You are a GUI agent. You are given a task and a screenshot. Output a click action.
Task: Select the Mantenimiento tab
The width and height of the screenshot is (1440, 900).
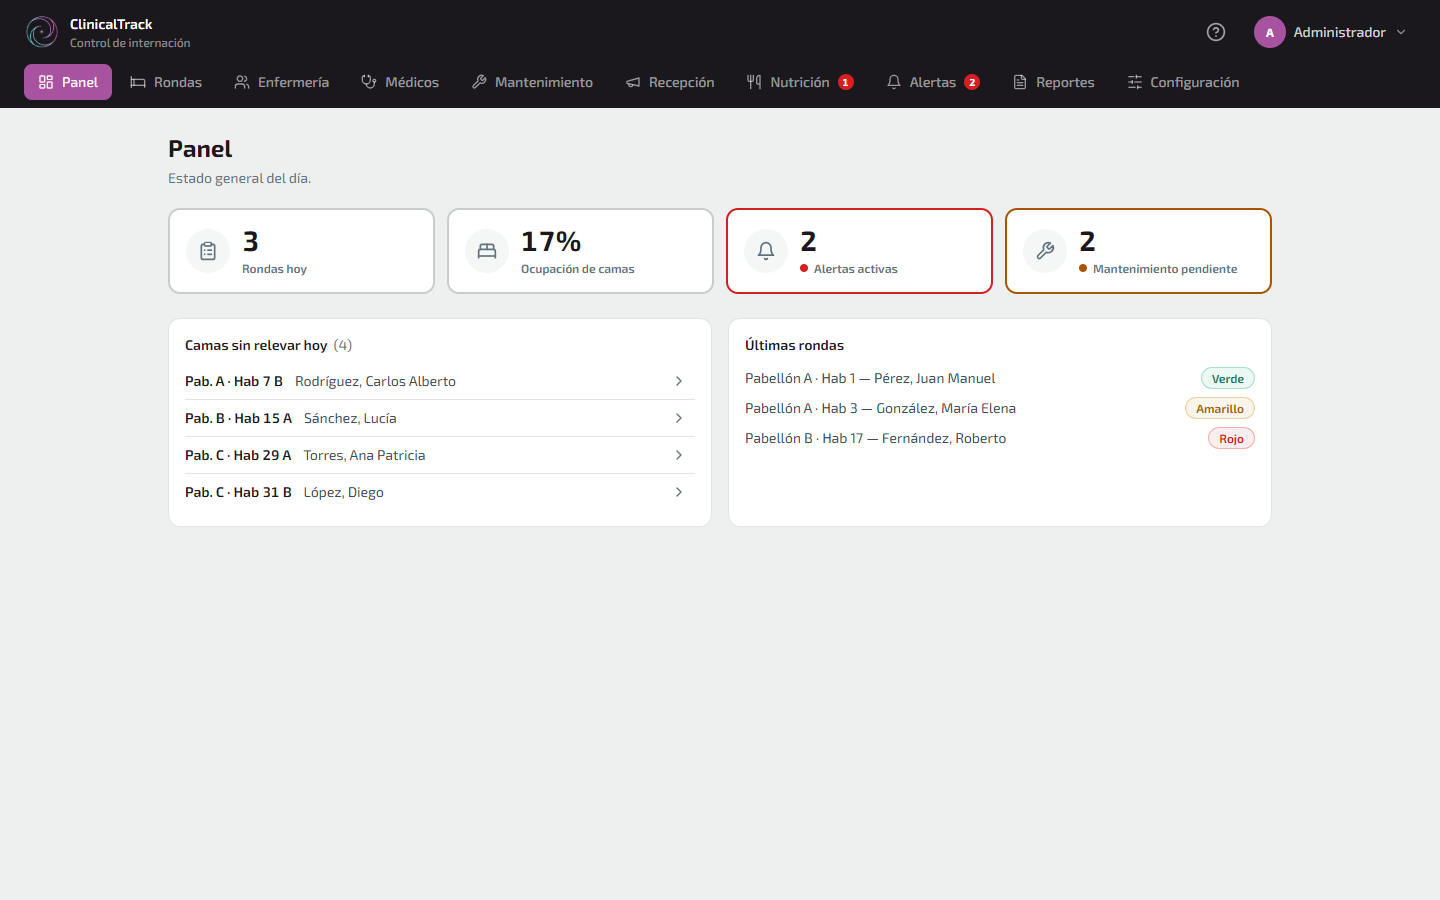532,82
